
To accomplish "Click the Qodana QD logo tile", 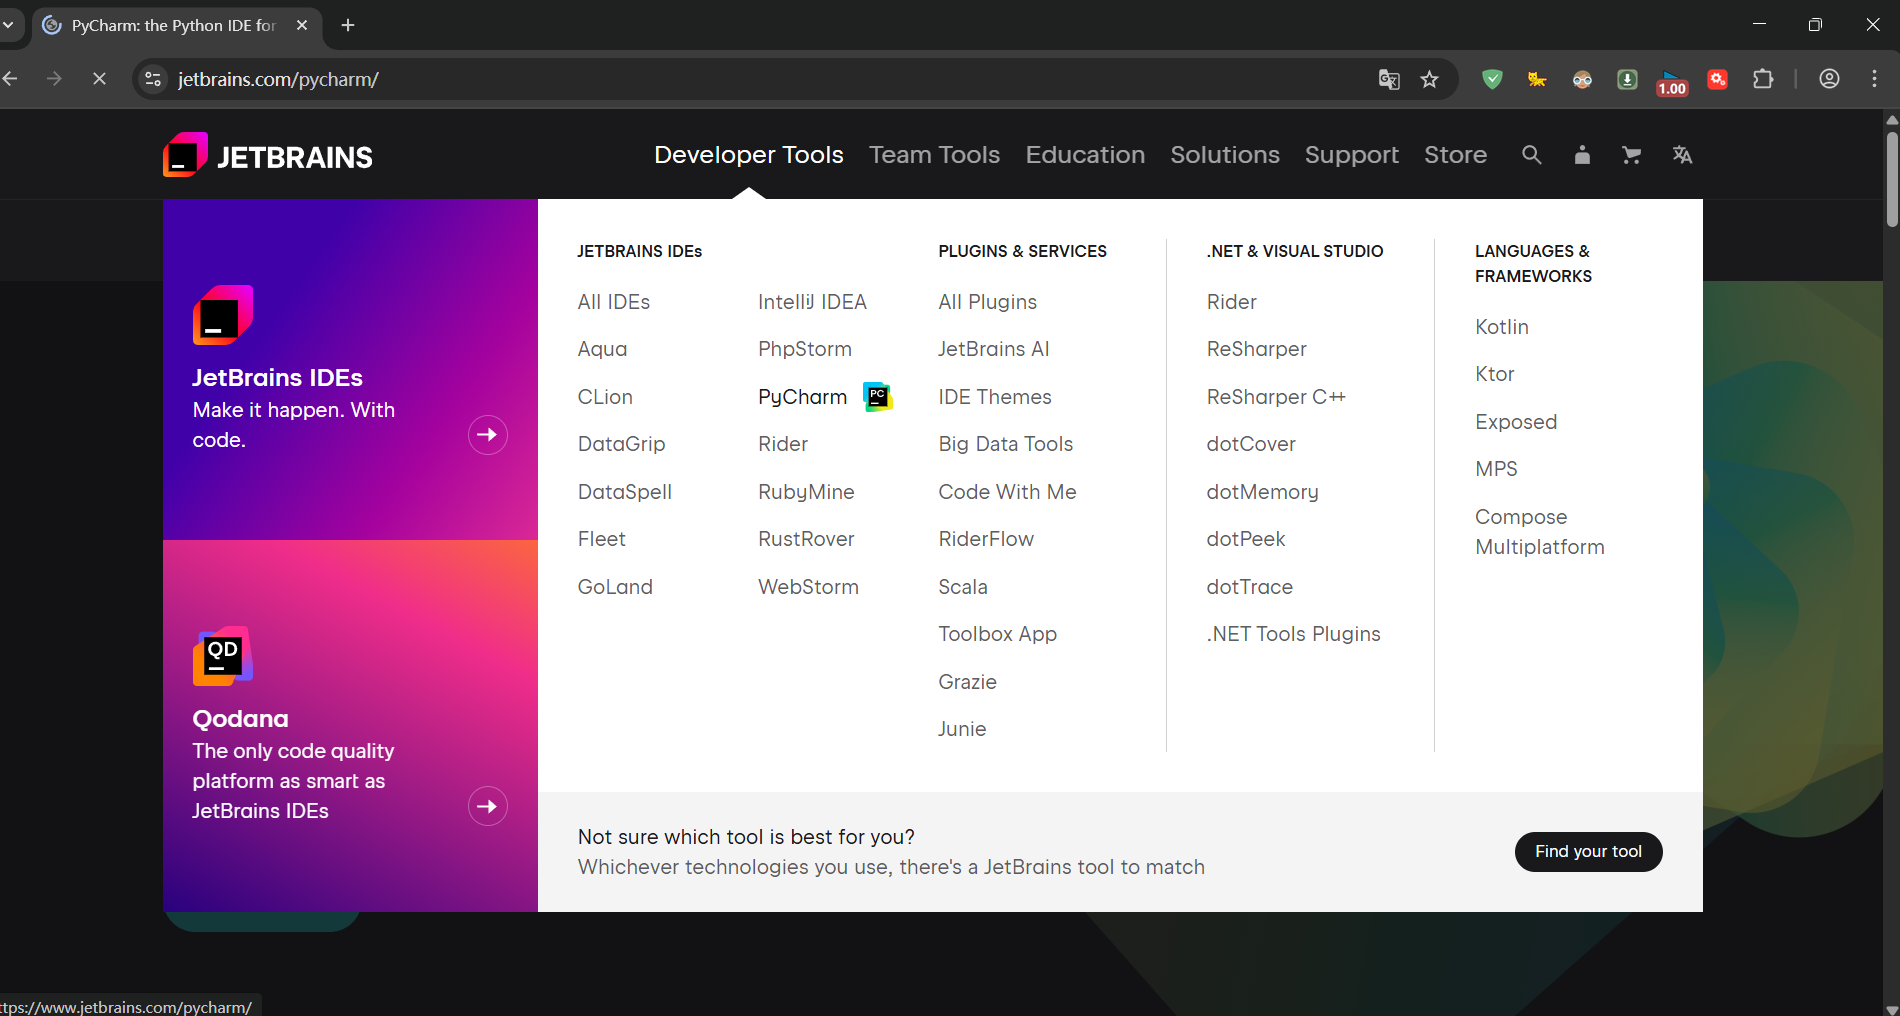I will click(x=223, y=656).
